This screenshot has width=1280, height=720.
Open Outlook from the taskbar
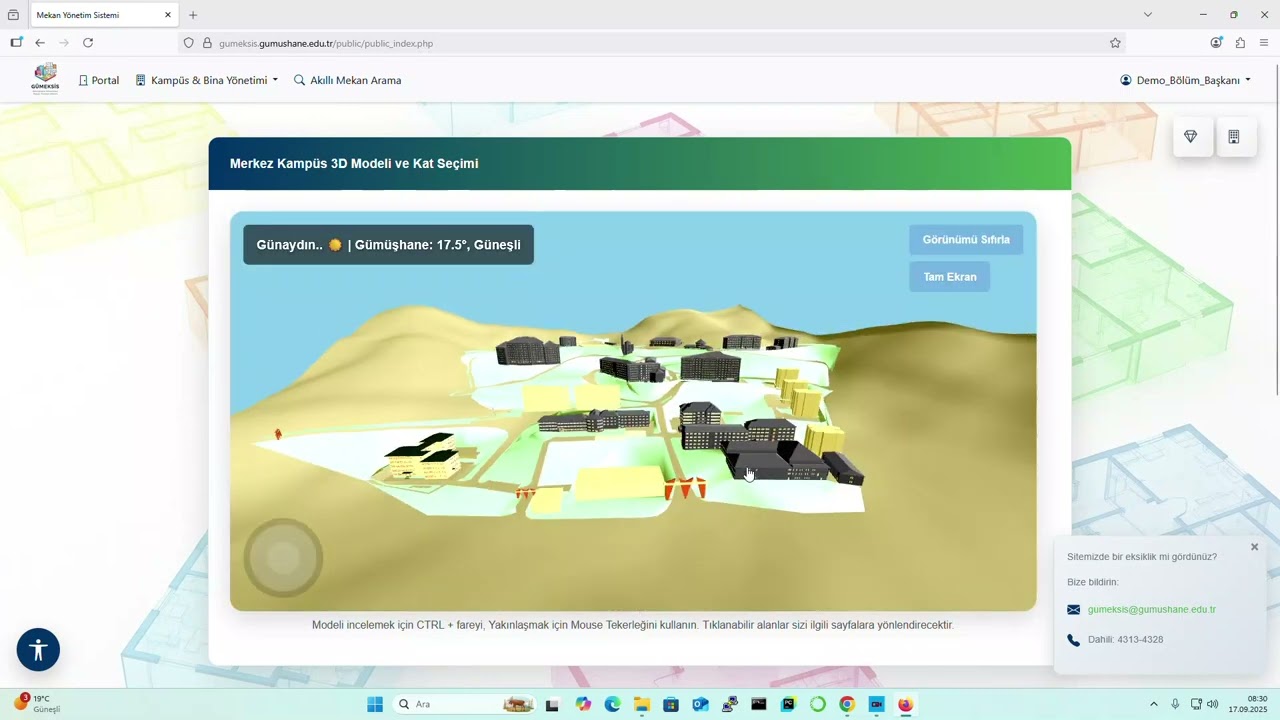coord(700,704)
